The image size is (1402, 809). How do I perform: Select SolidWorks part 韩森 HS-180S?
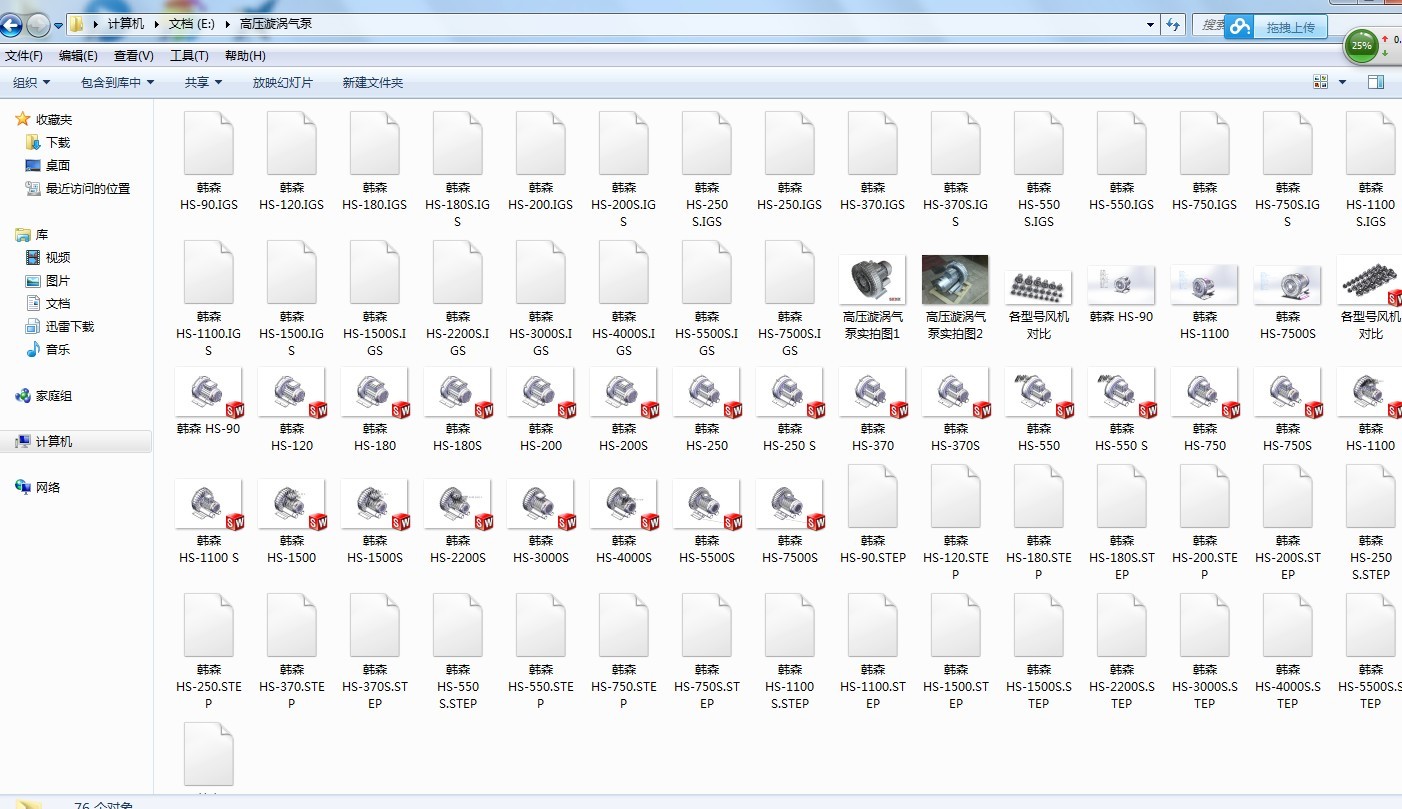tap(458, 410)
